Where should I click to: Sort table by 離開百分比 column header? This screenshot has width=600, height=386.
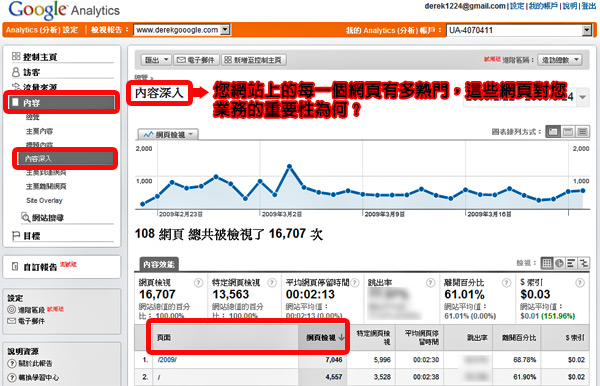[517, 337]
